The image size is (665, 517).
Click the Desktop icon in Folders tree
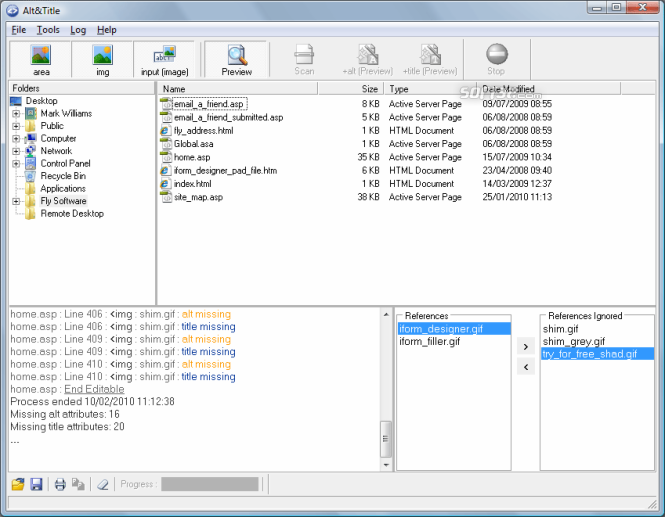click(16, 101)
